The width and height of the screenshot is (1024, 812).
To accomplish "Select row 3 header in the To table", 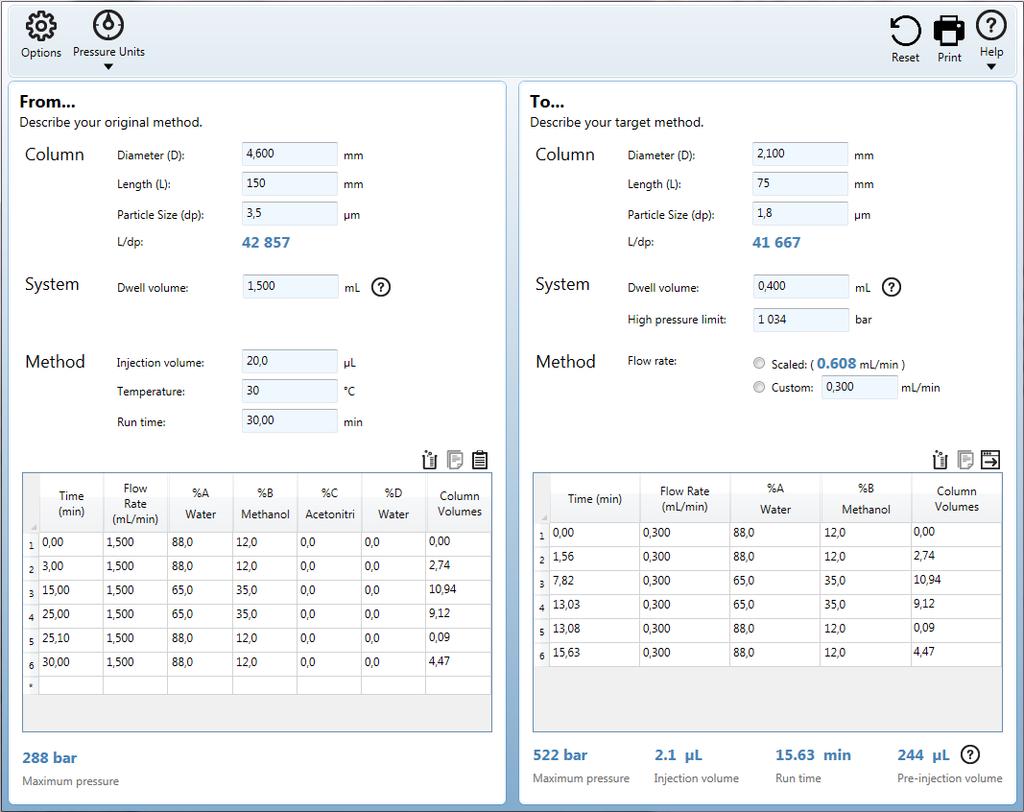I will point(541,582).
